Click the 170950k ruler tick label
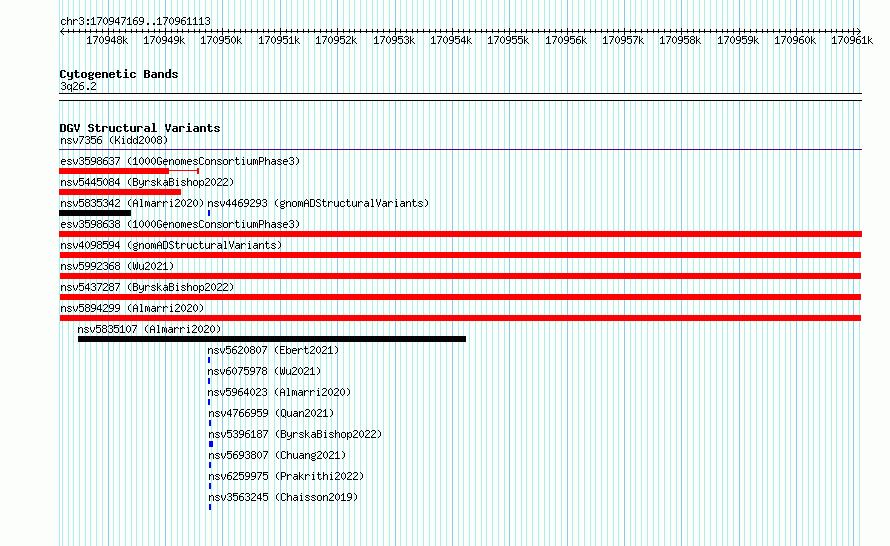Viewport: 890px width, 546px height. point(221,40)
